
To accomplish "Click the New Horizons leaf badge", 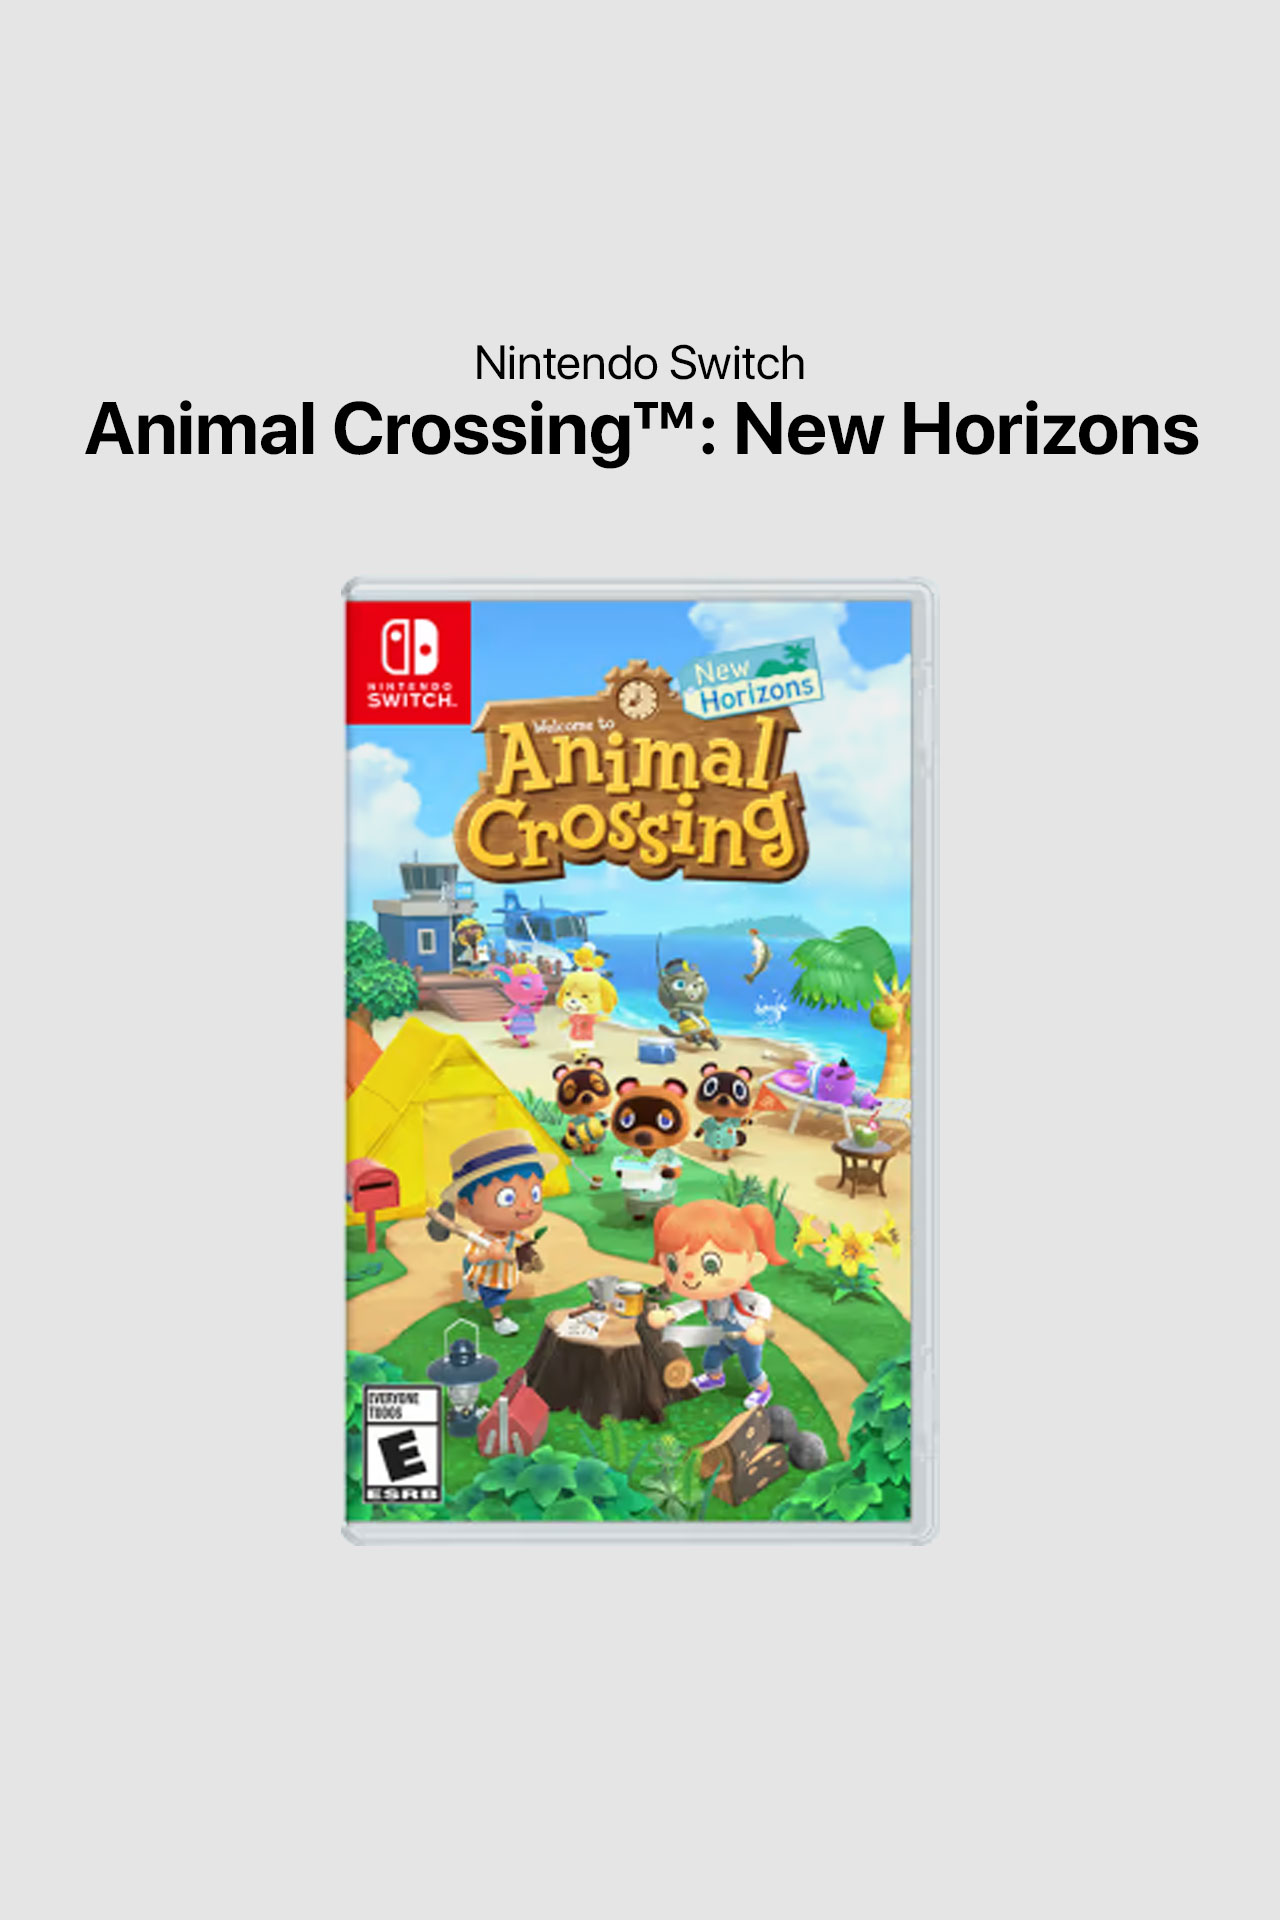I will point(755,679).
